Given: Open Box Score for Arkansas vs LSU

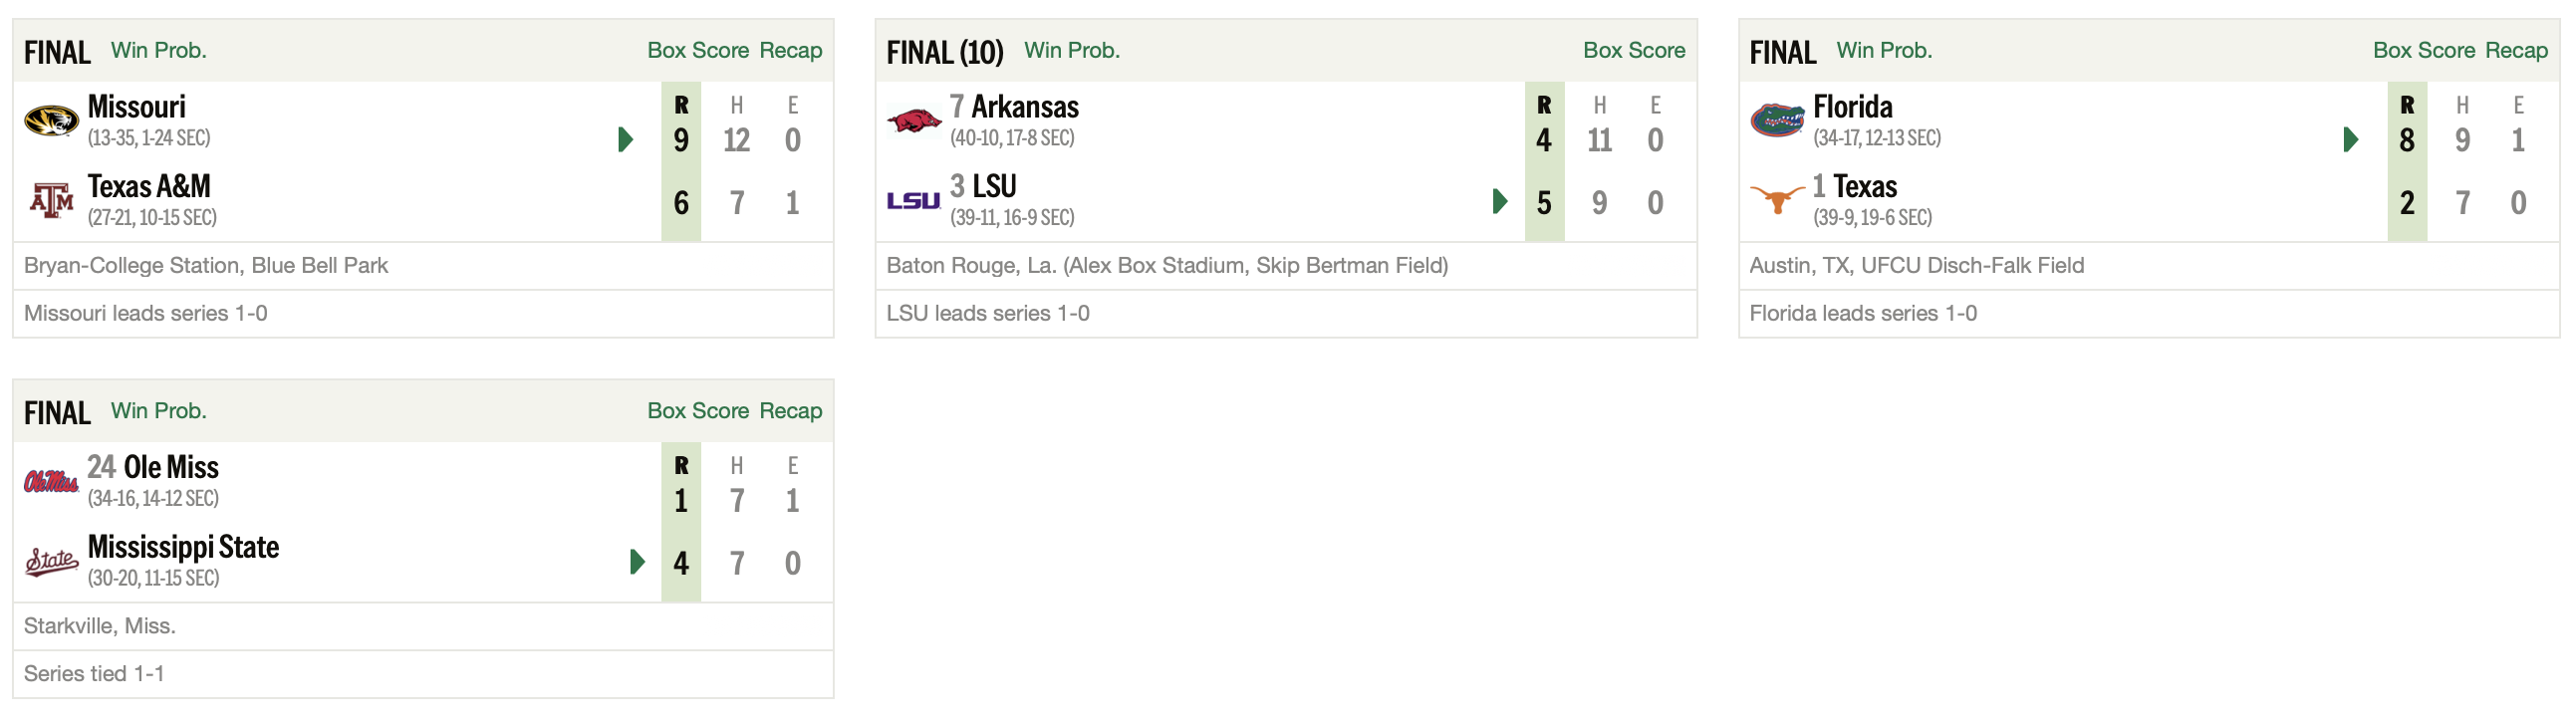Looking at the screenshot, I should click(1634, 50).
